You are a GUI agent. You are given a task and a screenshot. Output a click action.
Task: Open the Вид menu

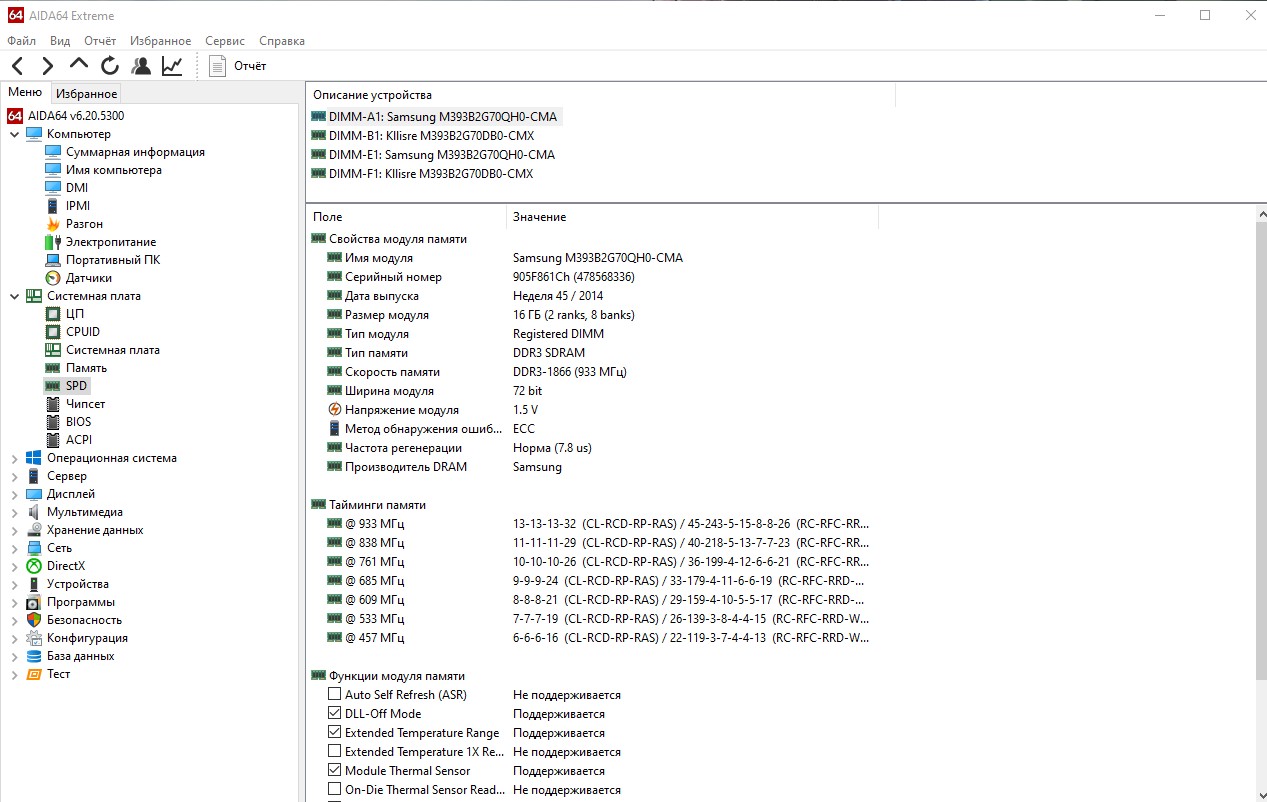pyautogui.click(x=60, y=41)
